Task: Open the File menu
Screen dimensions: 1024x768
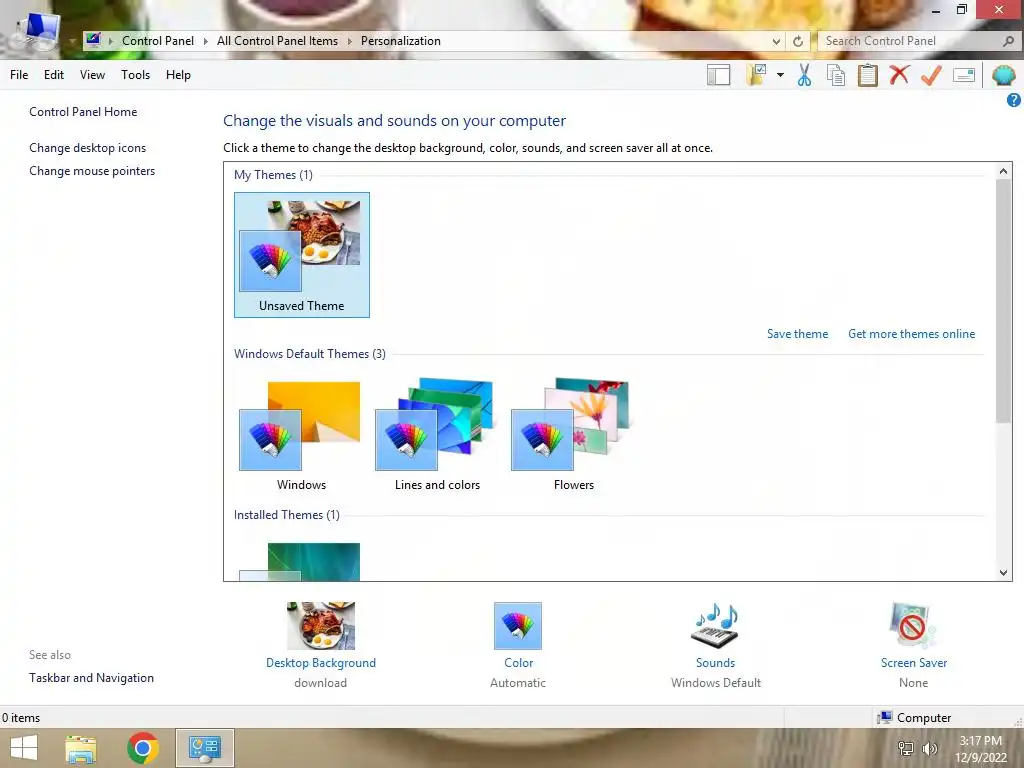Action: click(19, 74)
